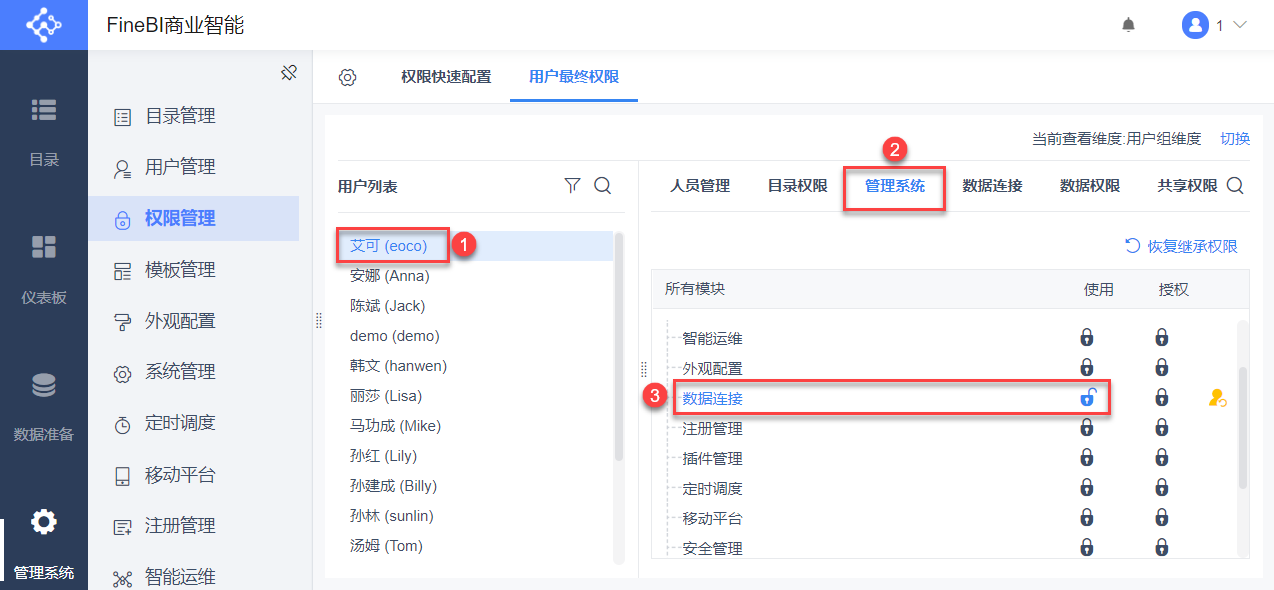Image resolution: width=1274 pixels, height=590 pixels.
Task: Open the 共享权限 tab
Action: [1187, 186]
